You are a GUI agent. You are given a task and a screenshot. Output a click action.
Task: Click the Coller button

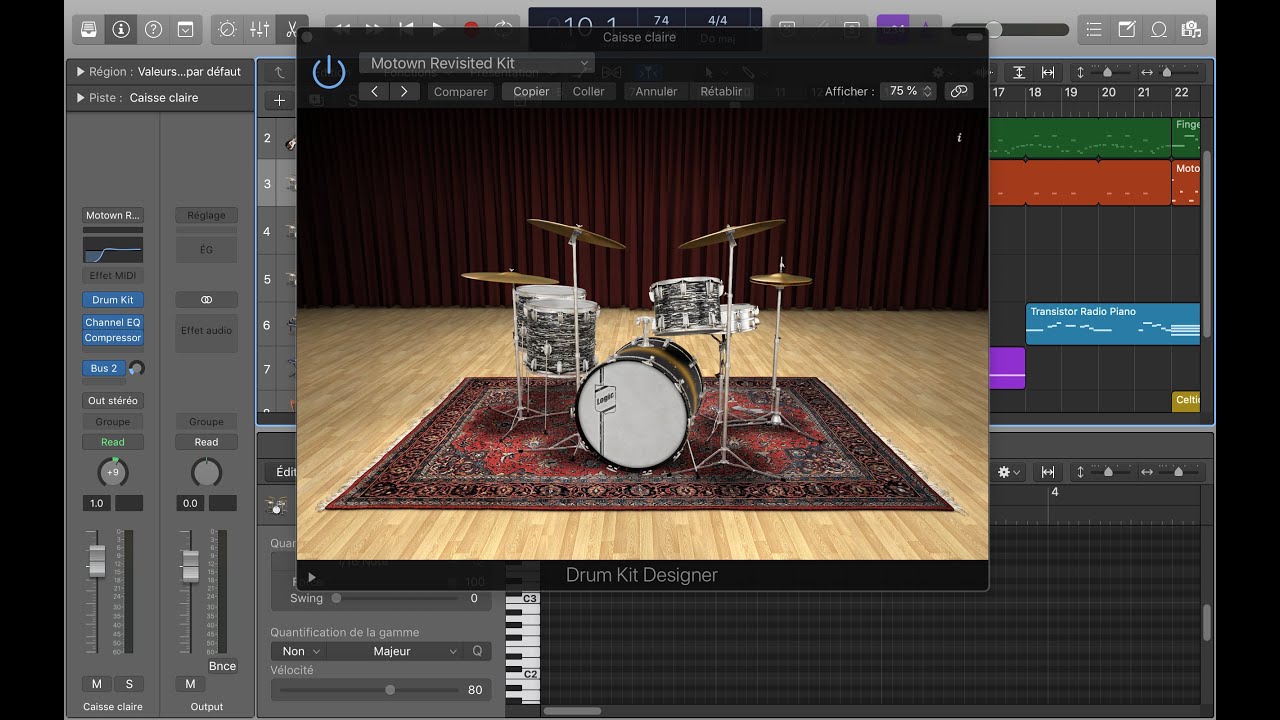point(588,91)
